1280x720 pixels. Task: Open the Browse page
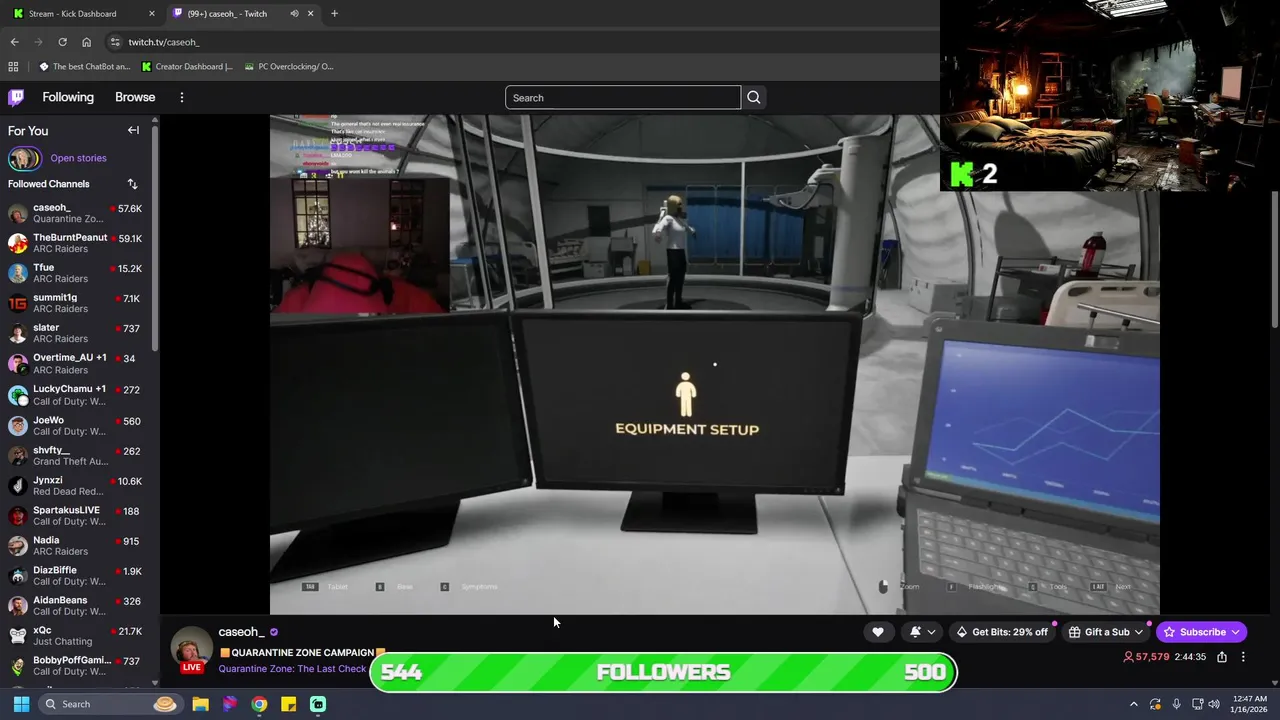point(135,97)
